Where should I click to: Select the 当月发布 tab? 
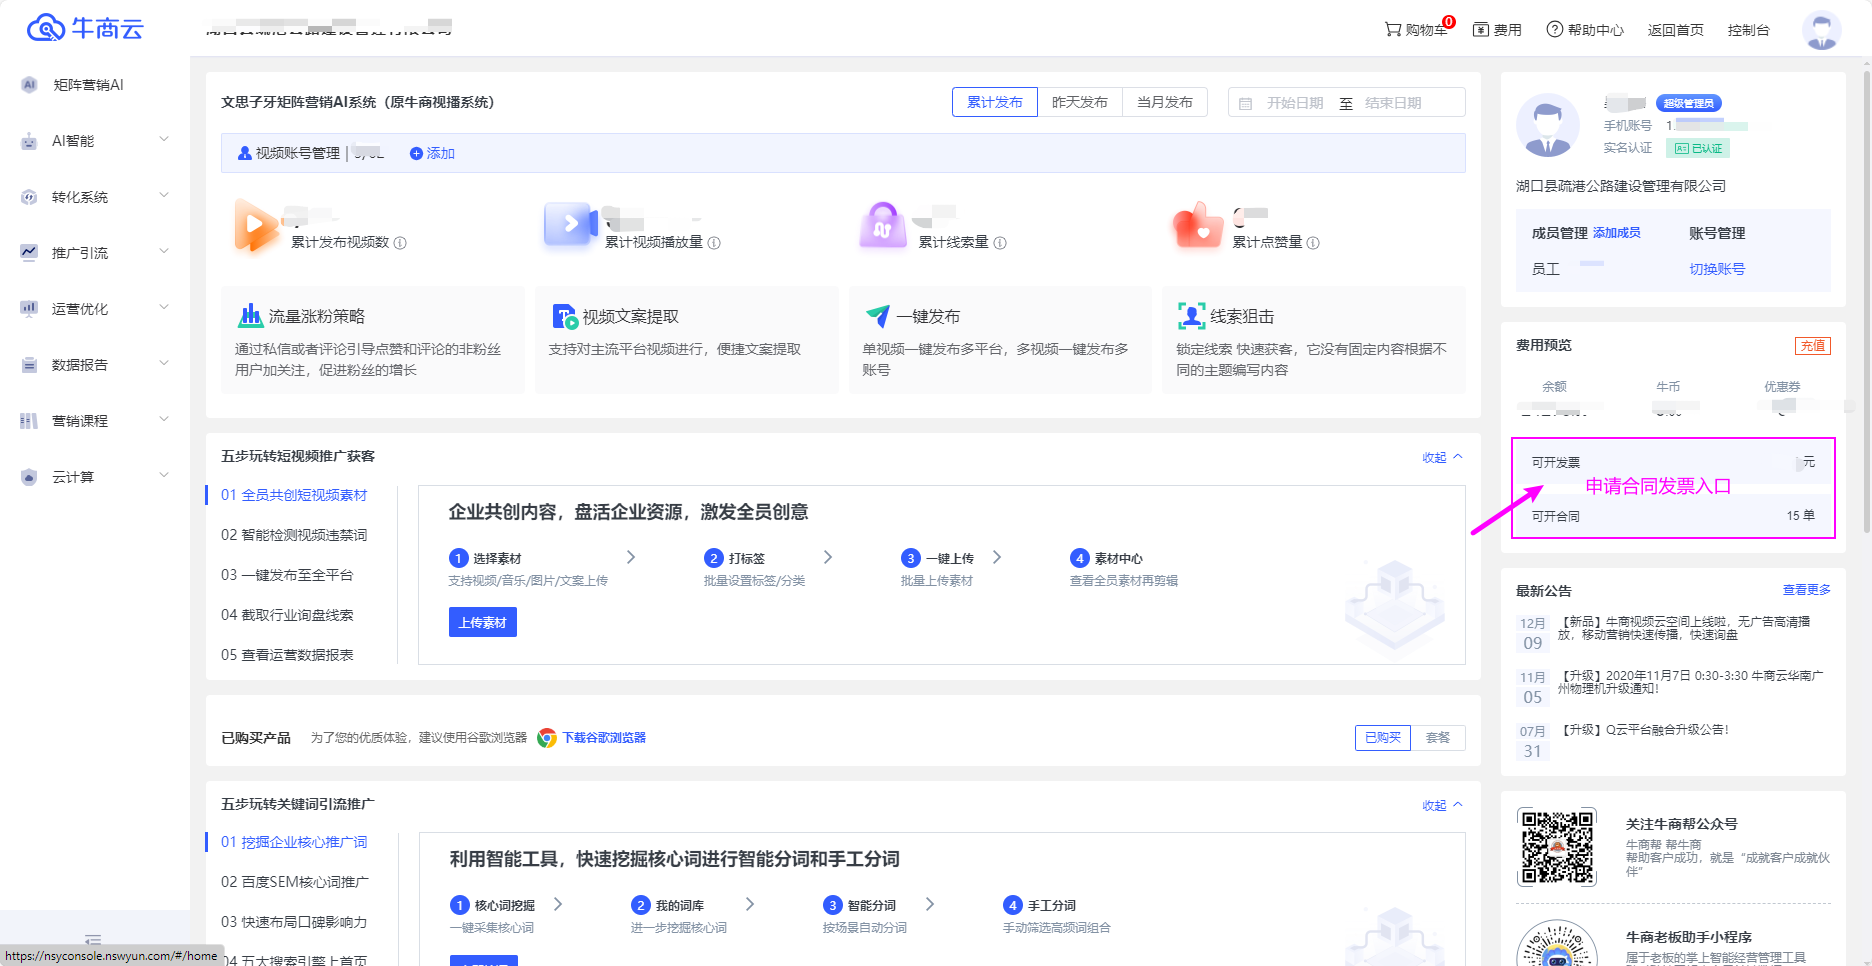coord(1165,102)
